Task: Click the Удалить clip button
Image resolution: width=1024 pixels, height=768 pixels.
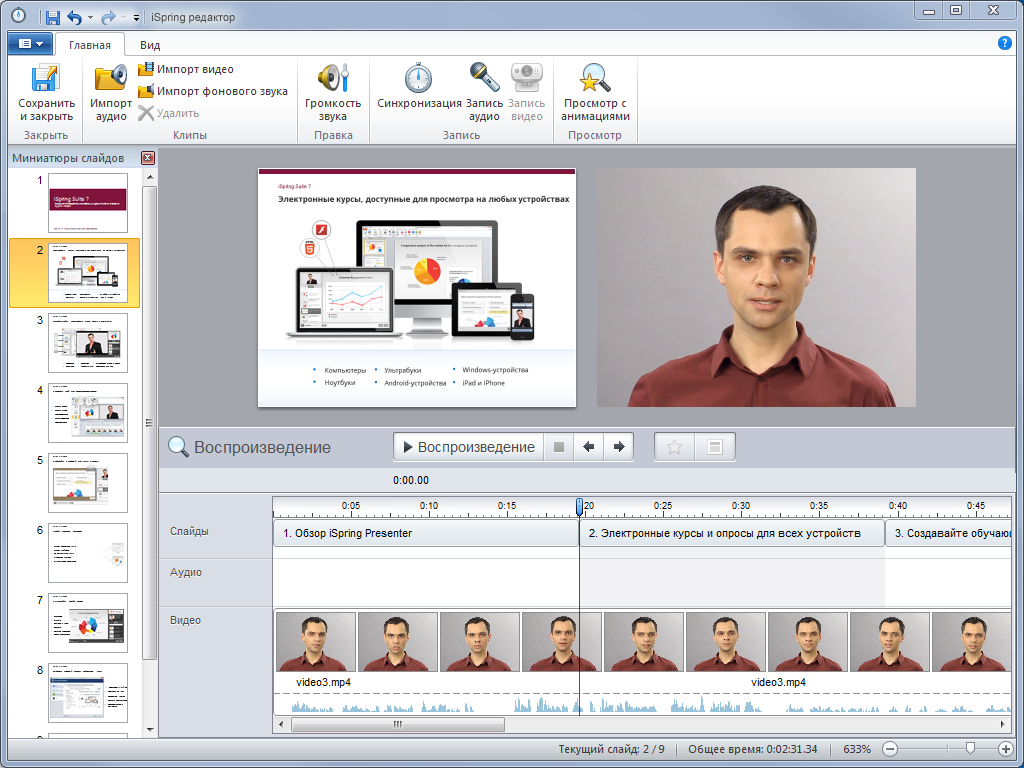Action: tap(169, 113)
